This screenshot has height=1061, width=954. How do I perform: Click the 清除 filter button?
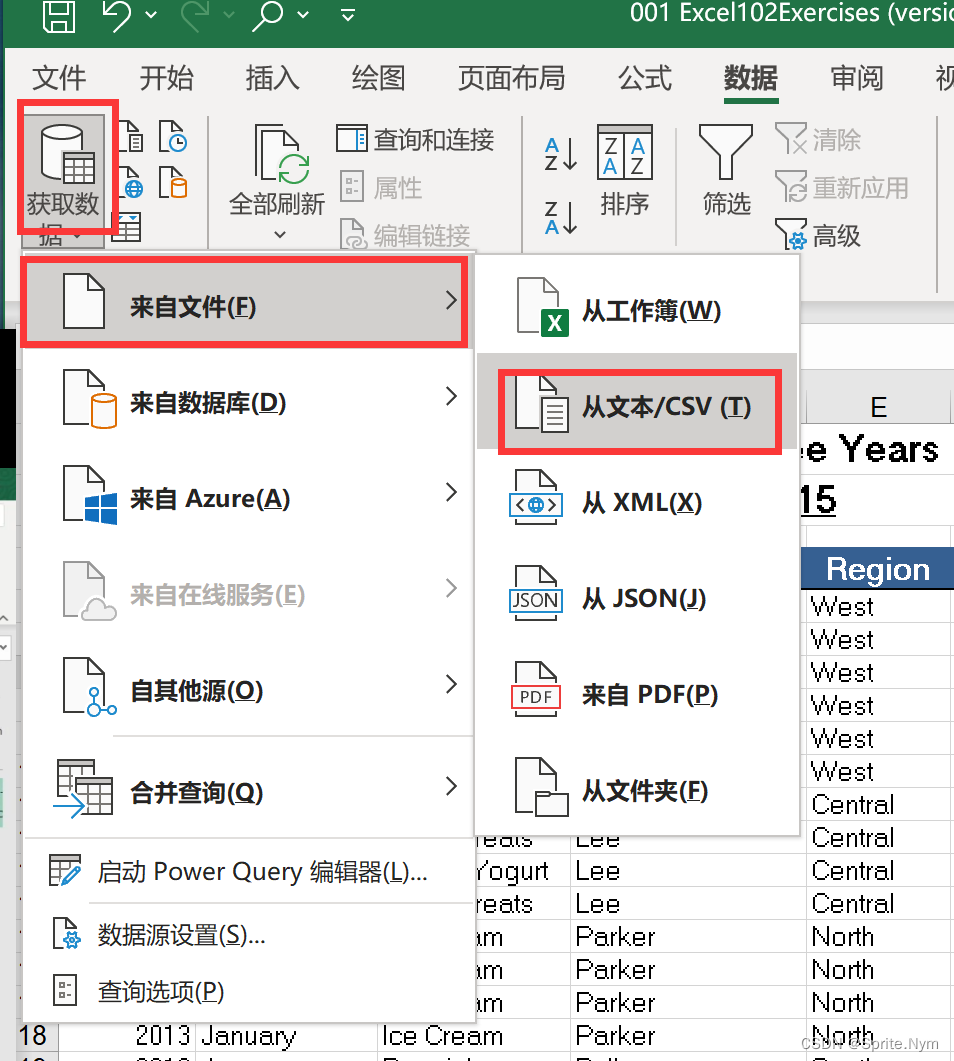tap(818, 139)
